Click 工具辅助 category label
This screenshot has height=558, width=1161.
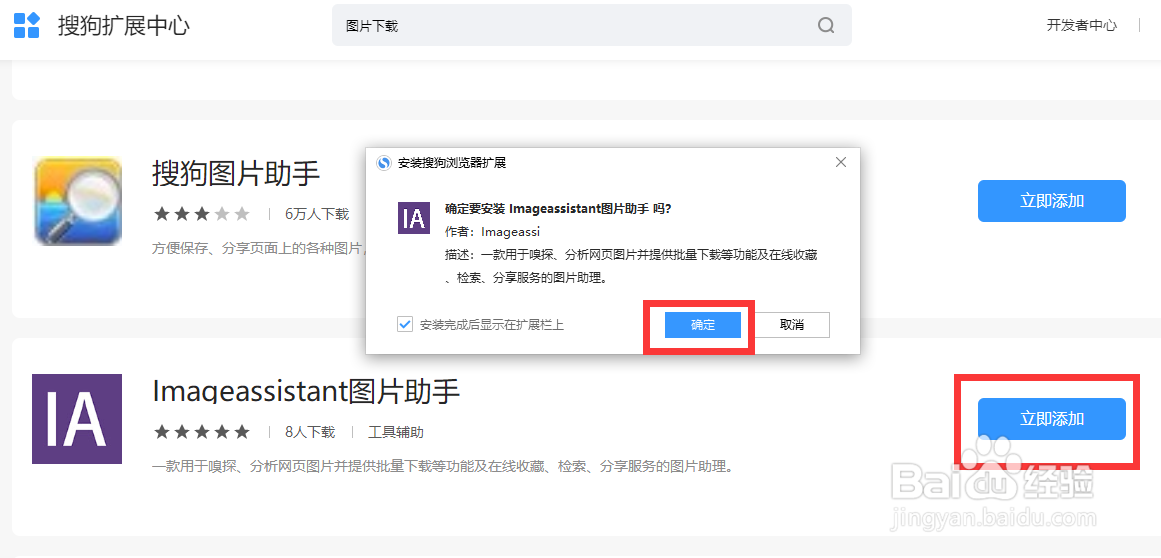(x=396, y=432)
